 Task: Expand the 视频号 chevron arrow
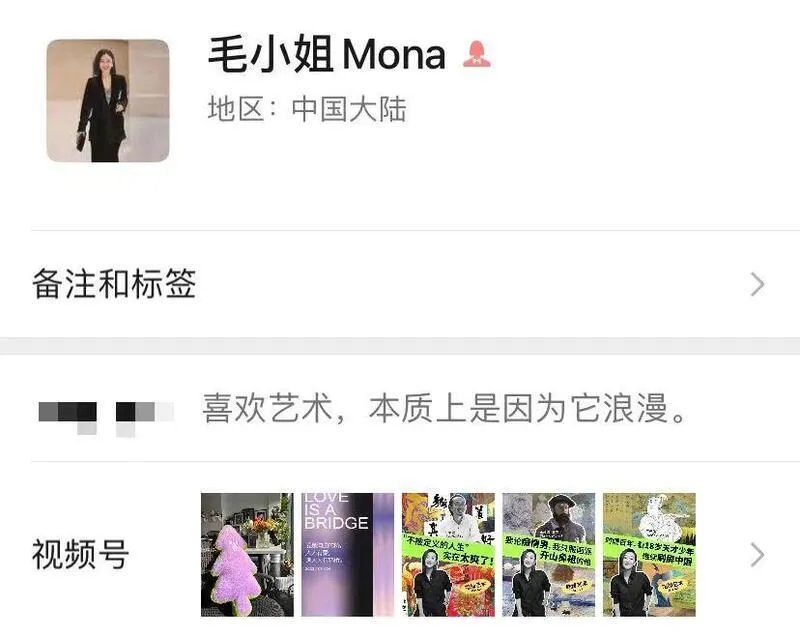pyautogui.click(x=758, y=555)
